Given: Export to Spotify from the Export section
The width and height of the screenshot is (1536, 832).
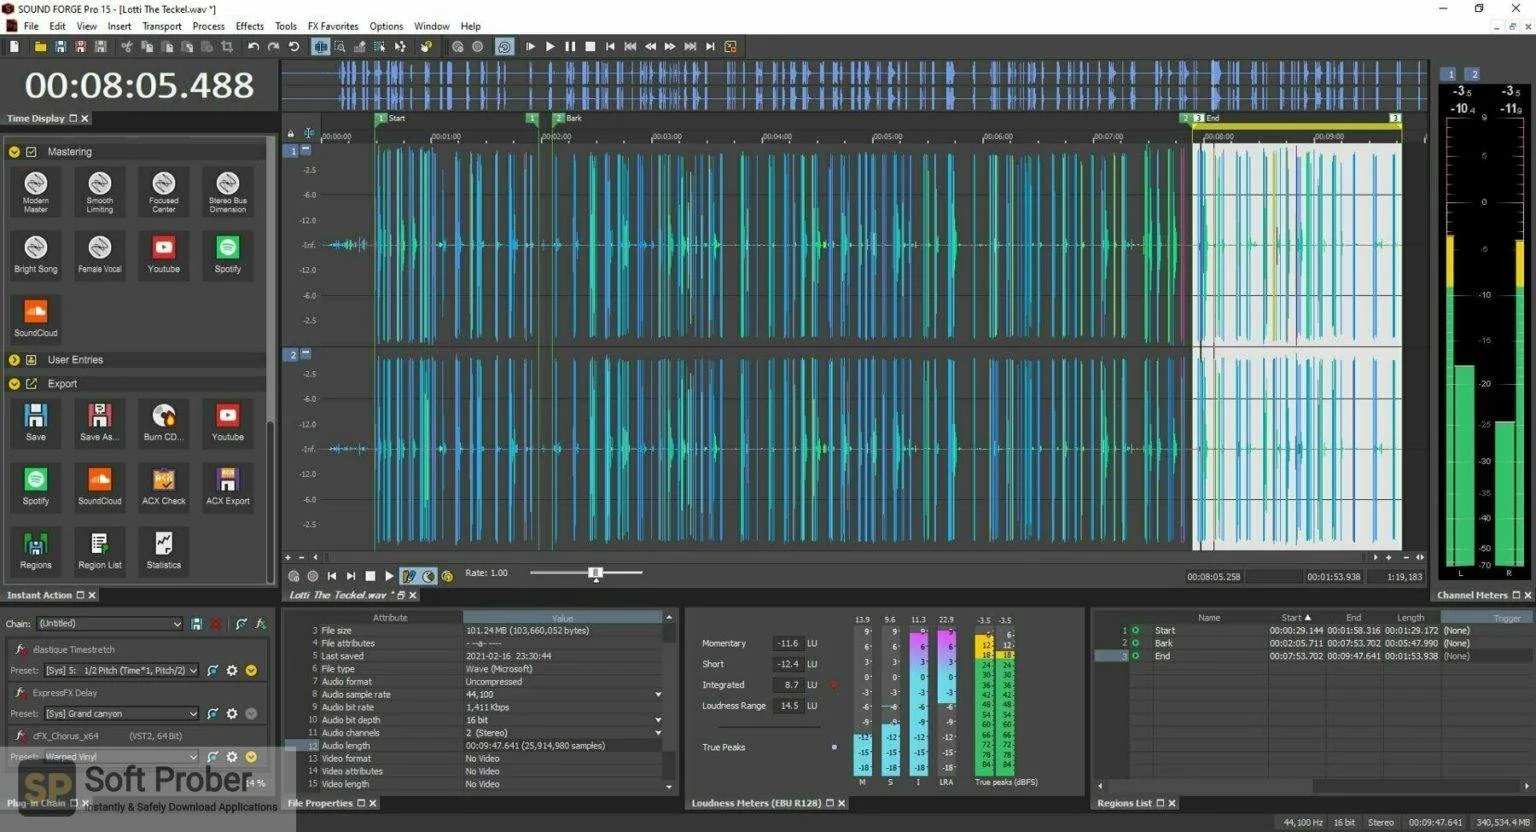Looking at the screenshot, I should pyautogui.click(x=36, y=486).
